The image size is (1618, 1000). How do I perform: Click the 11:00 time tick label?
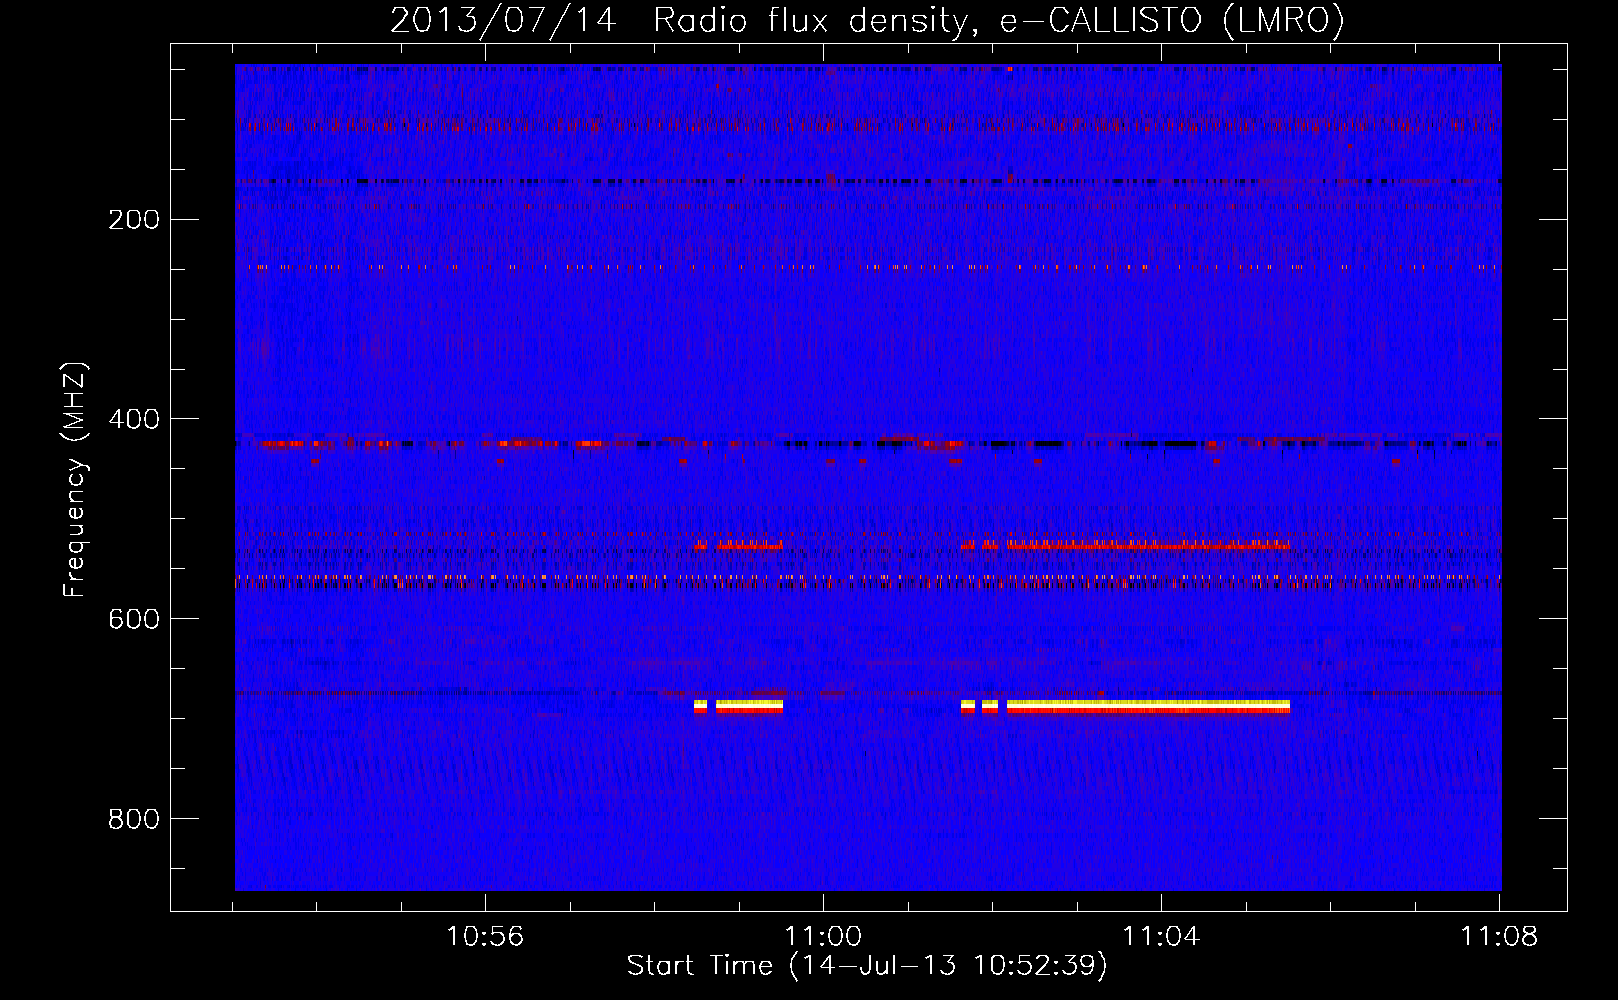[x=823, y=937]
